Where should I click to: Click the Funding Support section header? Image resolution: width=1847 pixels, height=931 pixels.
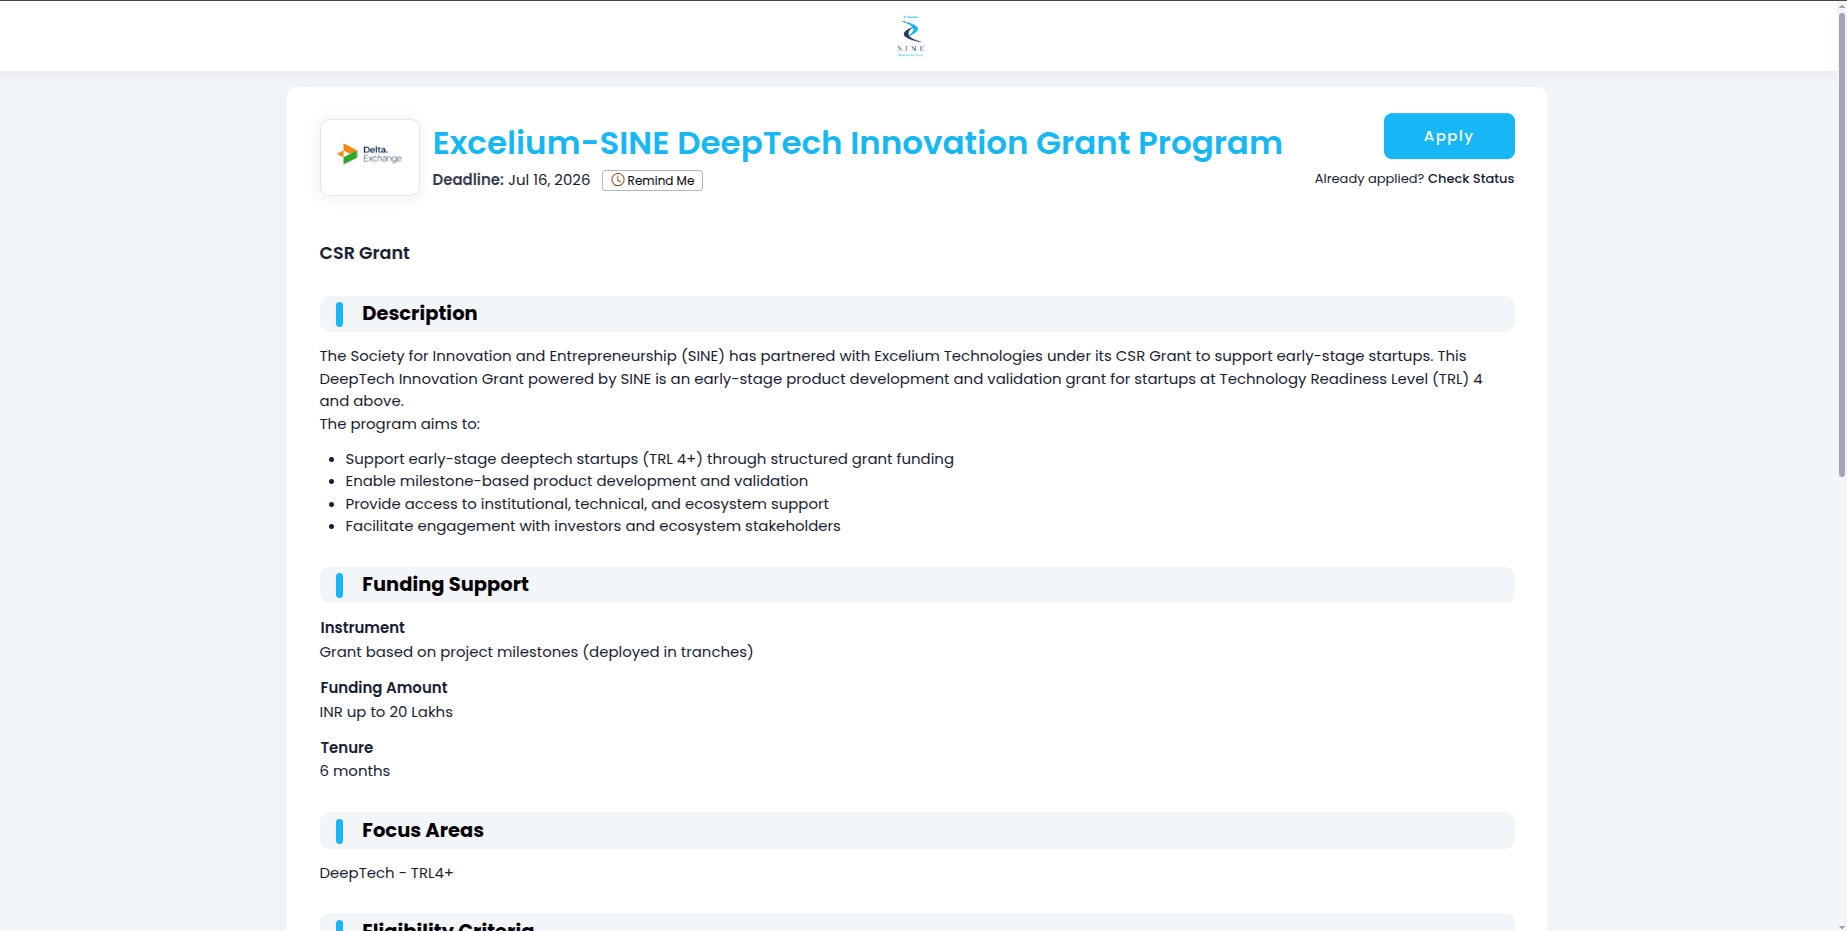pyautogui.click(x=917, y=585)
